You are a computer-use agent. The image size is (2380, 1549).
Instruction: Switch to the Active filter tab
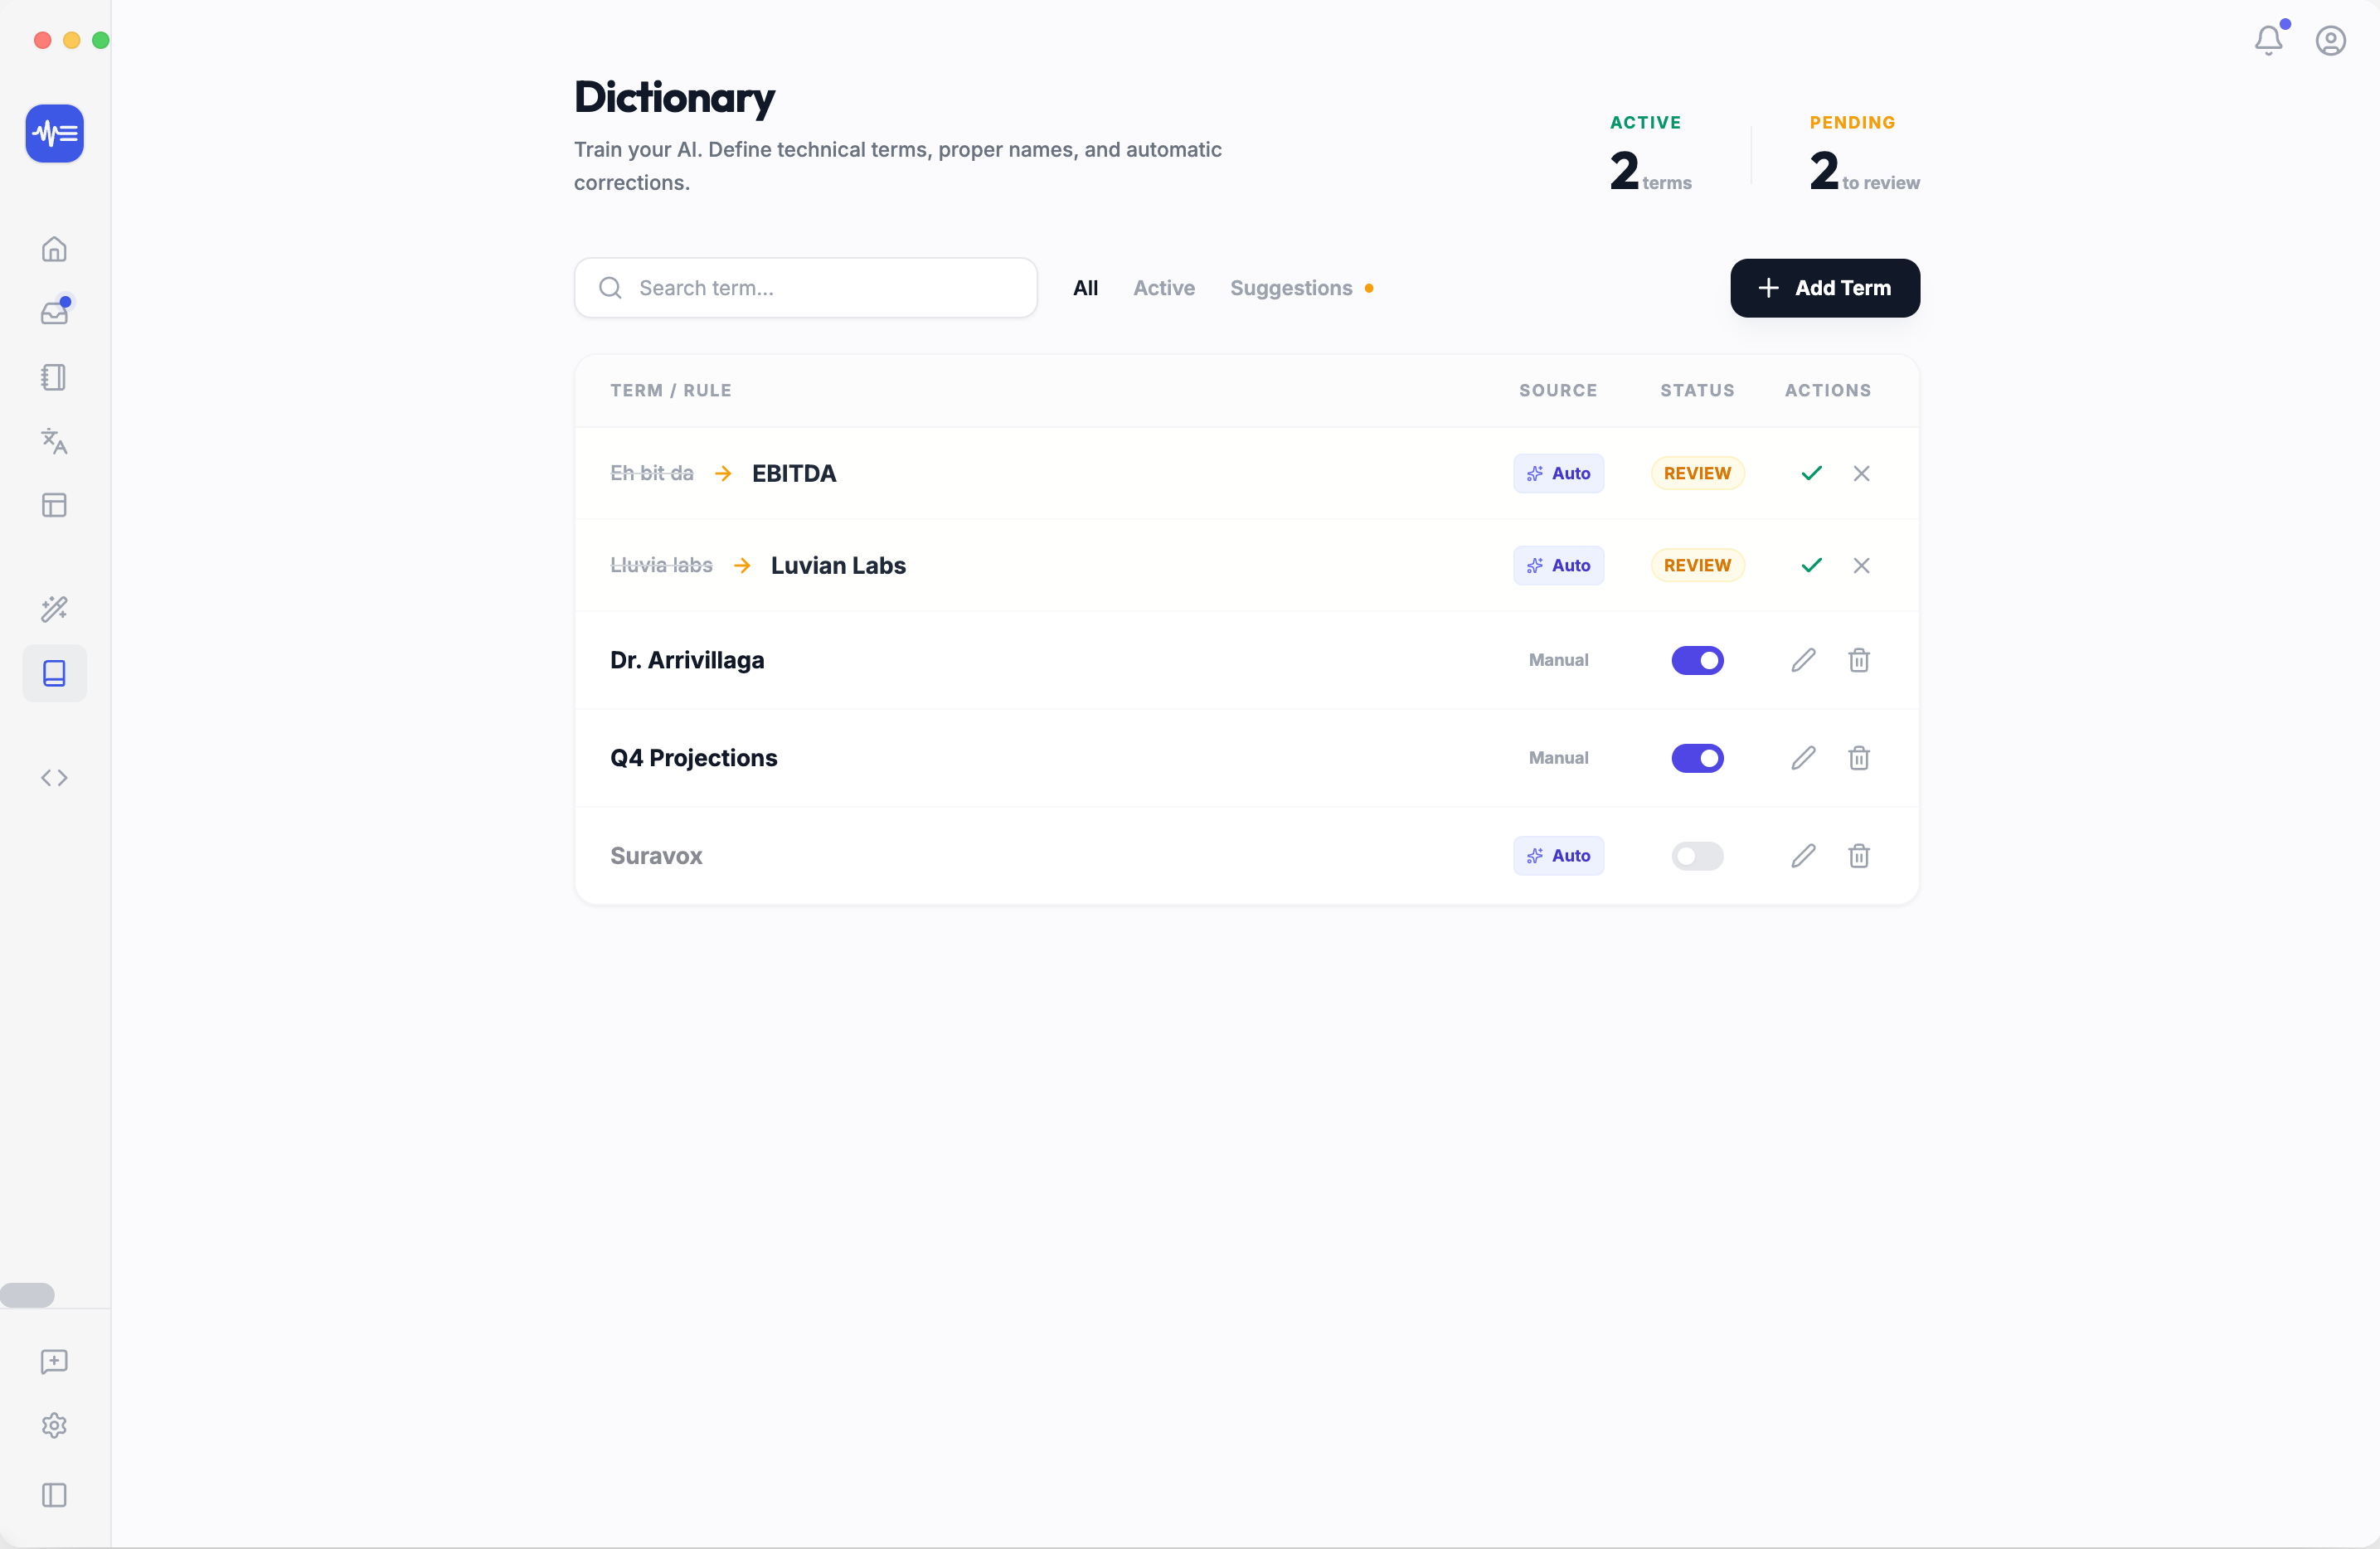pyautogui.click(x=1164, y=288)
